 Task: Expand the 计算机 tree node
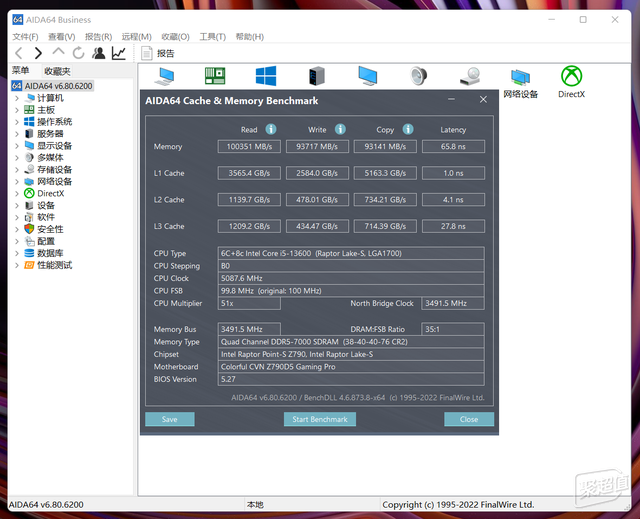pyautogui.click(x=17, y=98)
